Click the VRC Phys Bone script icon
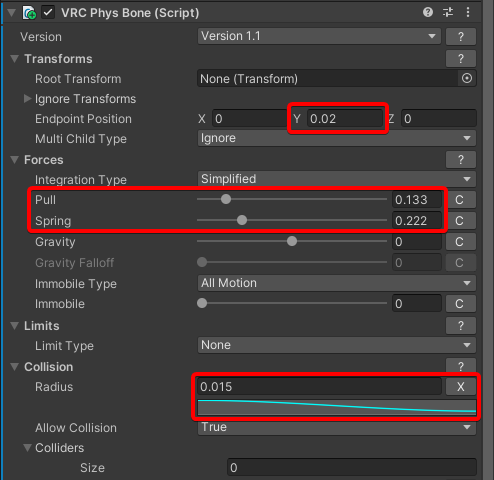Image resolution: width=494 pixels, height=480 pixels. point(29,13)
